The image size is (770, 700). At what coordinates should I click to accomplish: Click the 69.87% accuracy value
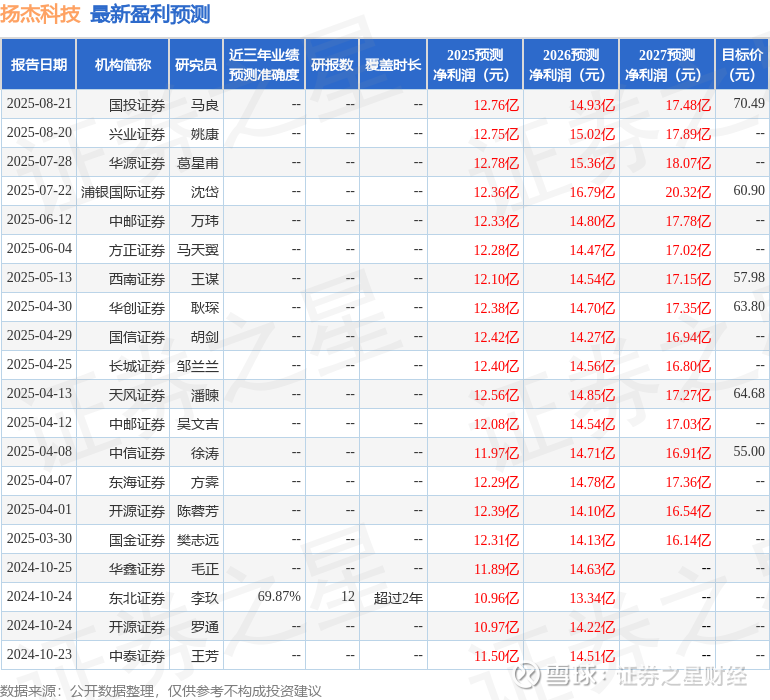pyautogui.click(x=278, y=596)
